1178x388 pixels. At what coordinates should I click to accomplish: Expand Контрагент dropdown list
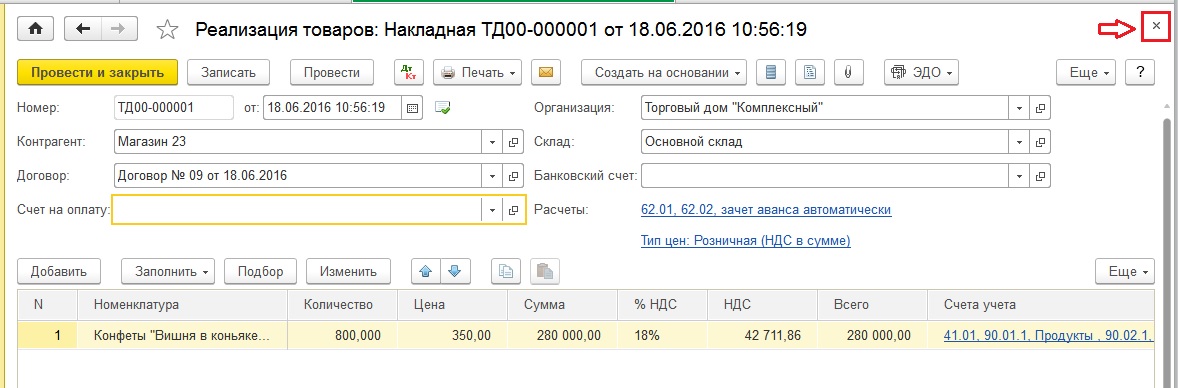[x=492, y=141]
